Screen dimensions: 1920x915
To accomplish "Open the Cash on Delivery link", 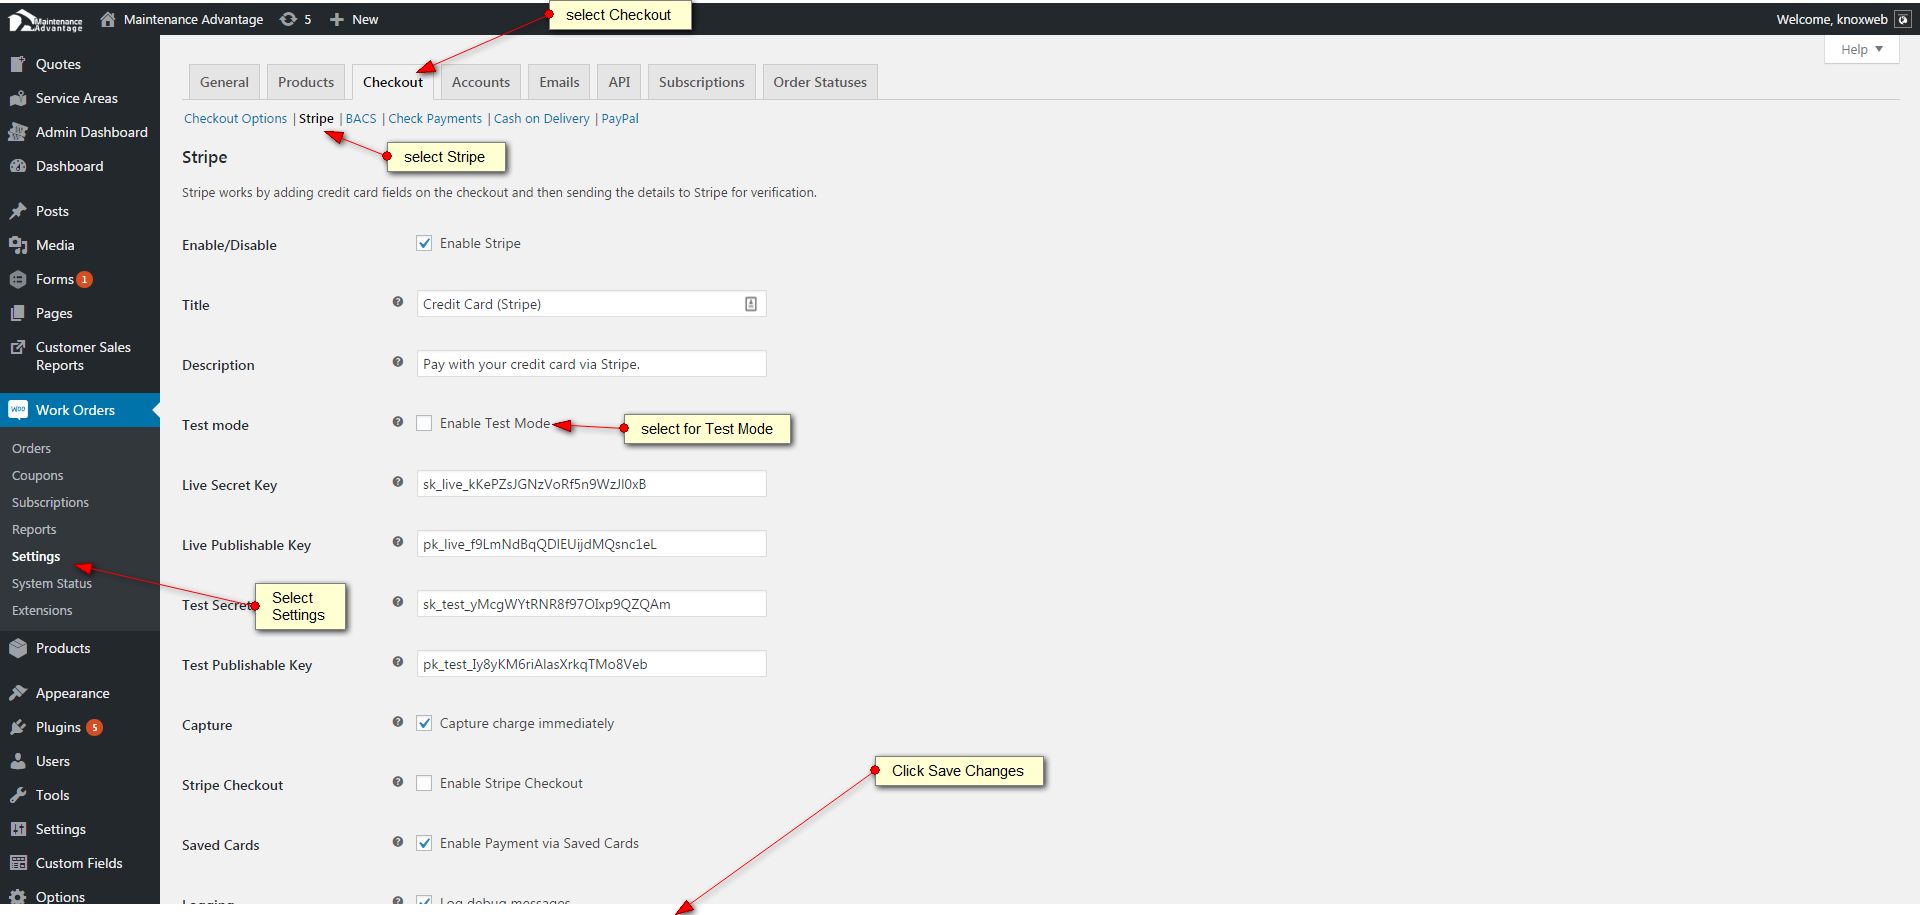I will click(542, 118).
